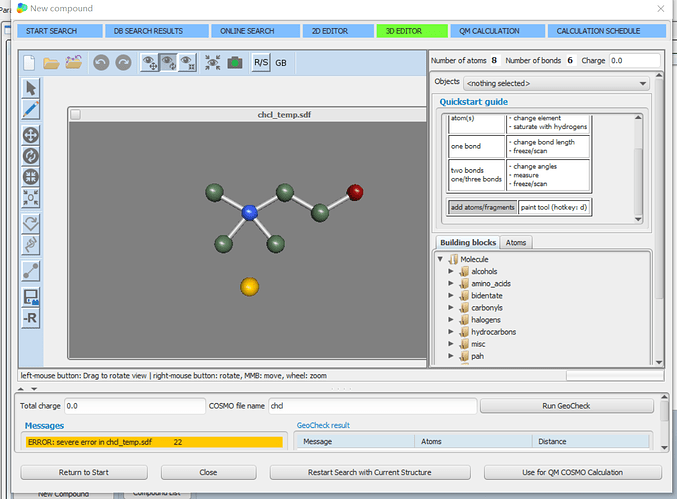Click the -R remove tool icon
Image resolution: width=677 pixels, height=499 pixels.
tap(30, 319)
